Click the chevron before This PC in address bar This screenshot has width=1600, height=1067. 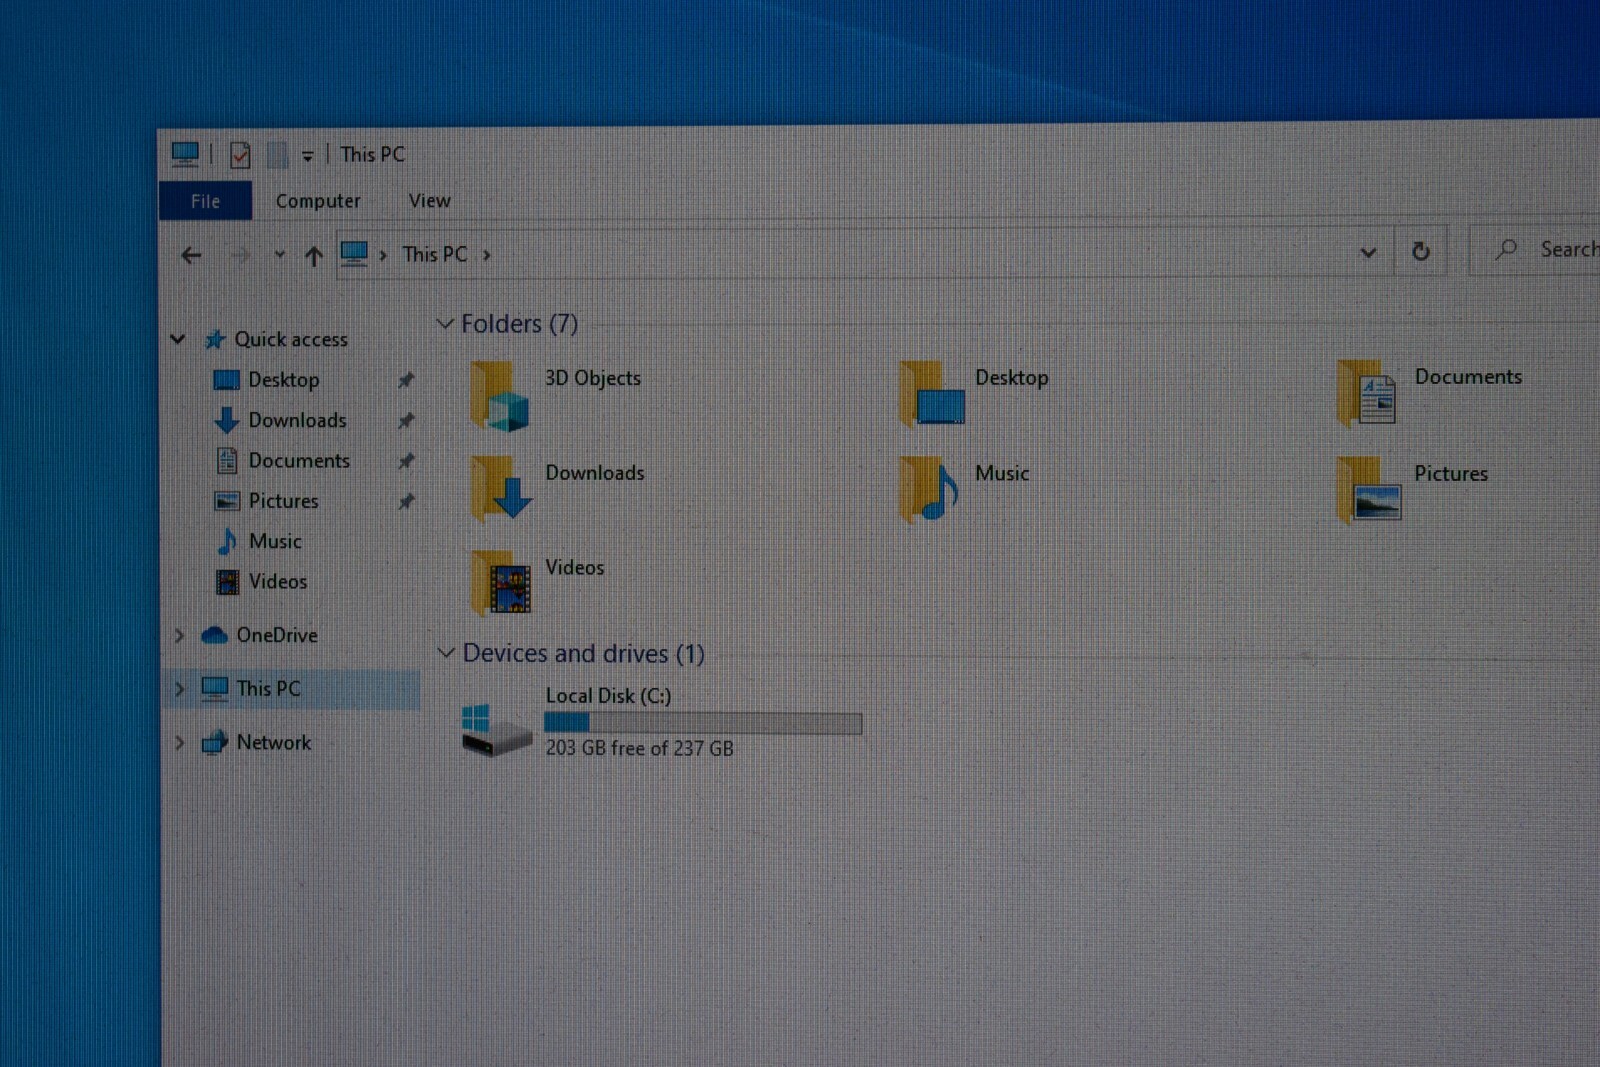click(383, 255)
